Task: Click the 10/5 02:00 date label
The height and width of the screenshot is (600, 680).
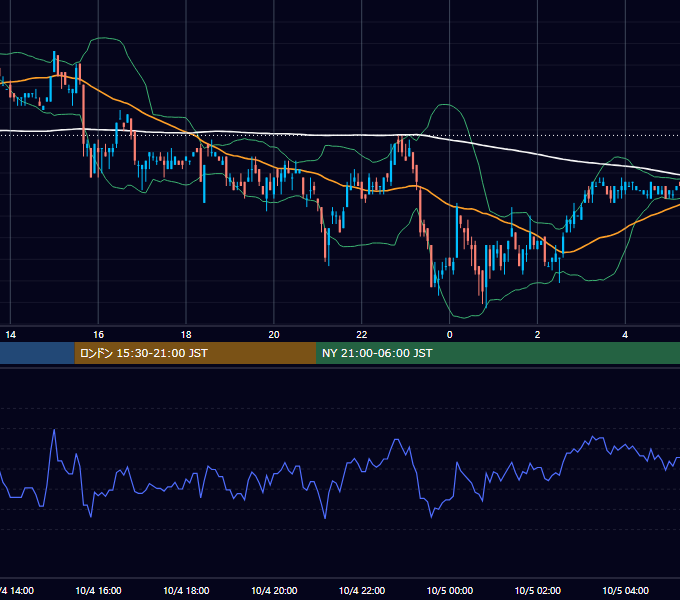Action: coord(537,590)
